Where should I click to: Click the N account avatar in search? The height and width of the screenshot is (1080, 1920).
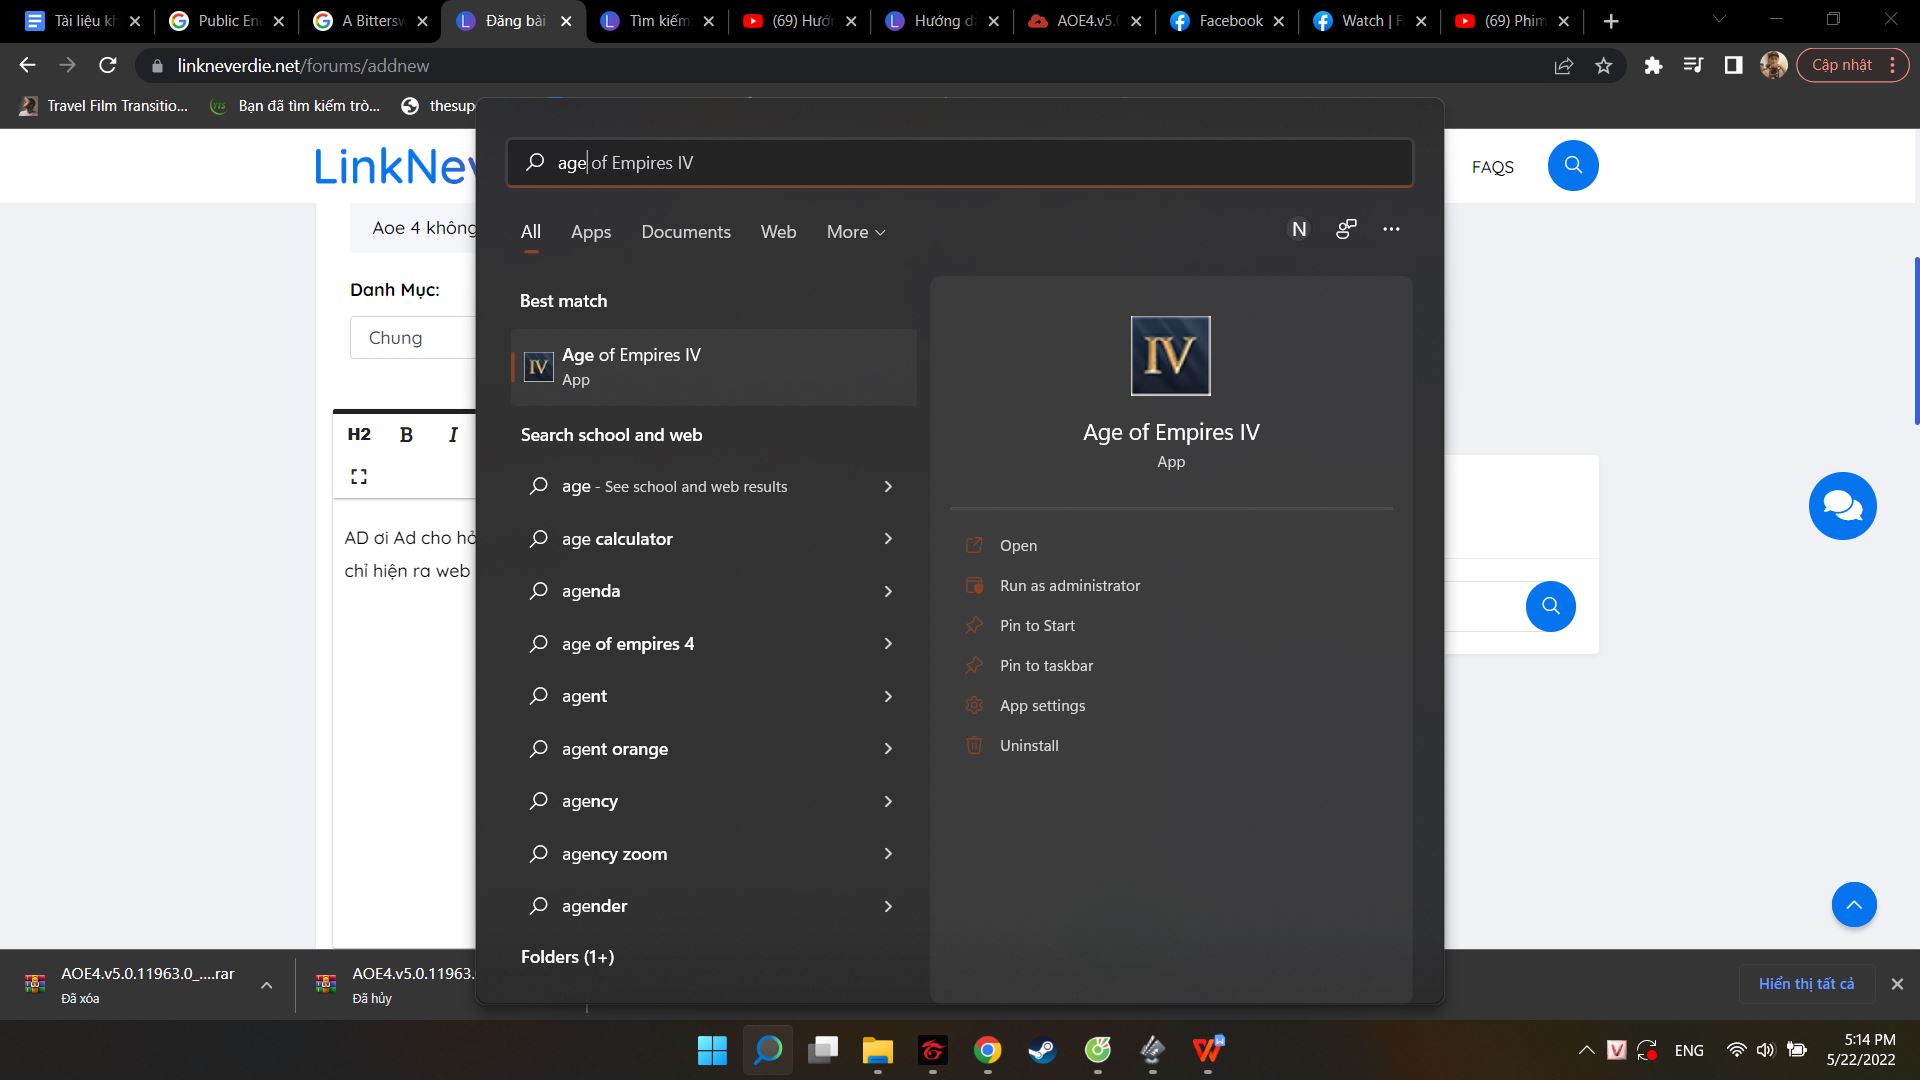[x=1299, y=229]
